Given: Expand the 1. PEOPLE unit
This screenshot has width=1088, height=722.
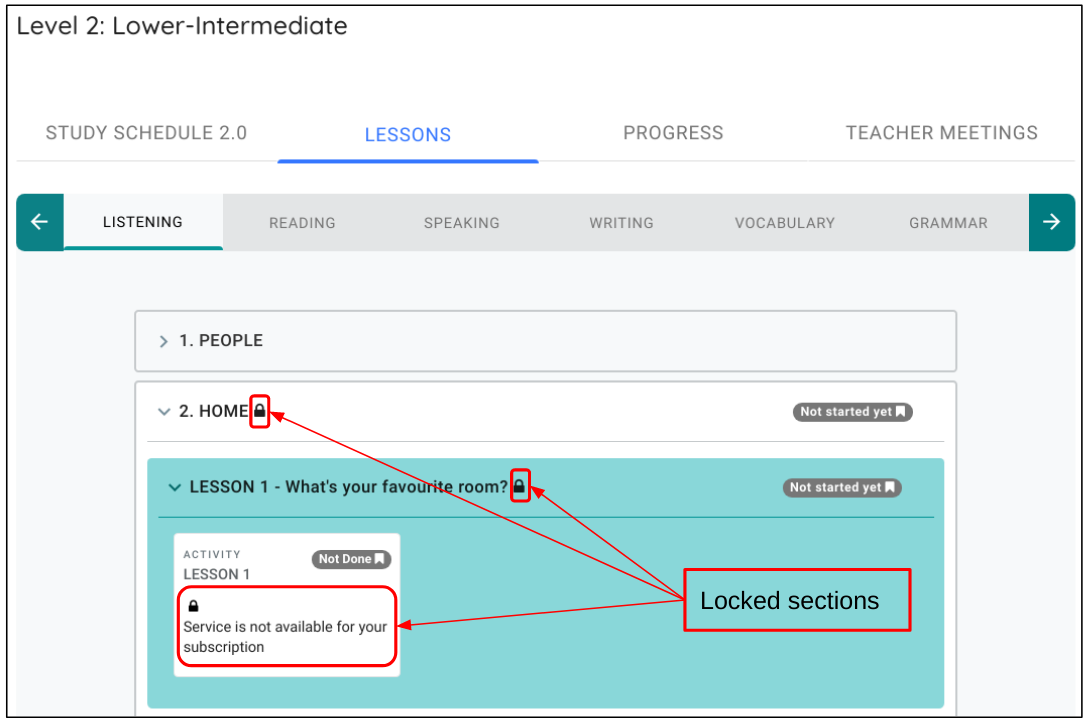Looking at the screenshot, I should click(x=165, y=341).
